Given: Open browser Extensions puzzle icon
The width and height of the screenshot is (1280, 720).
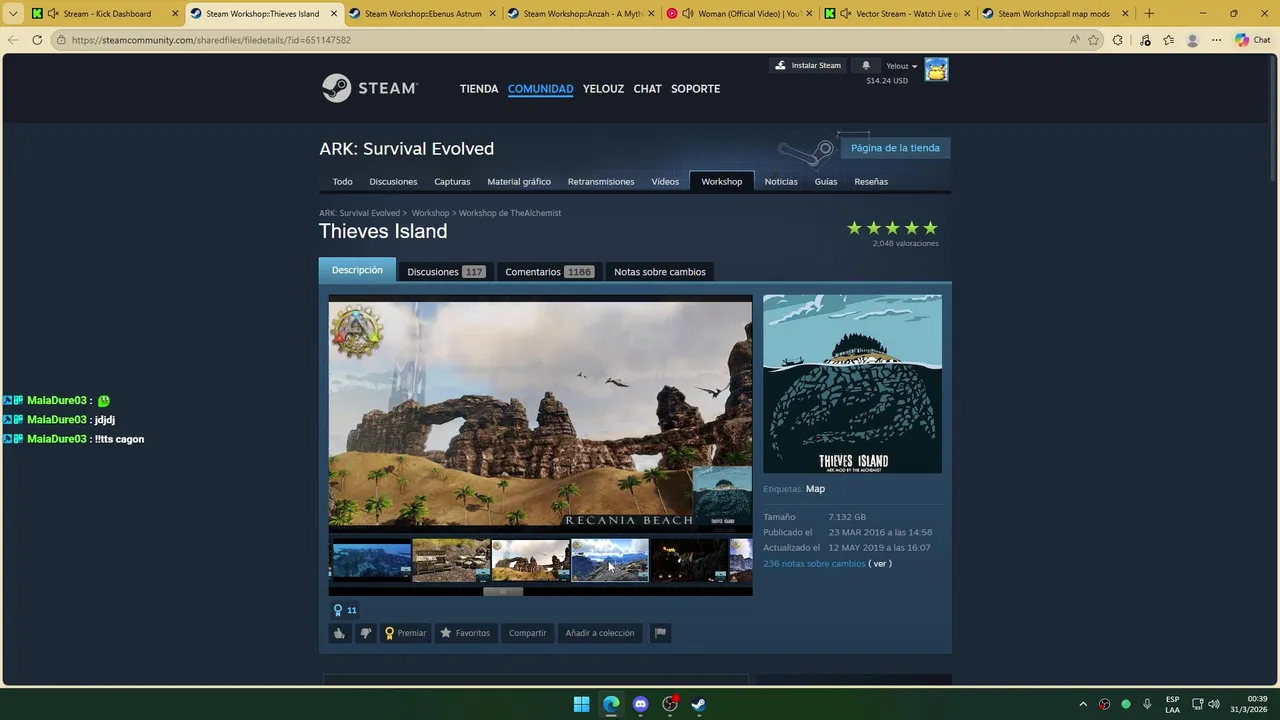Looking at the screenshot, I should tap(1118, 40).
